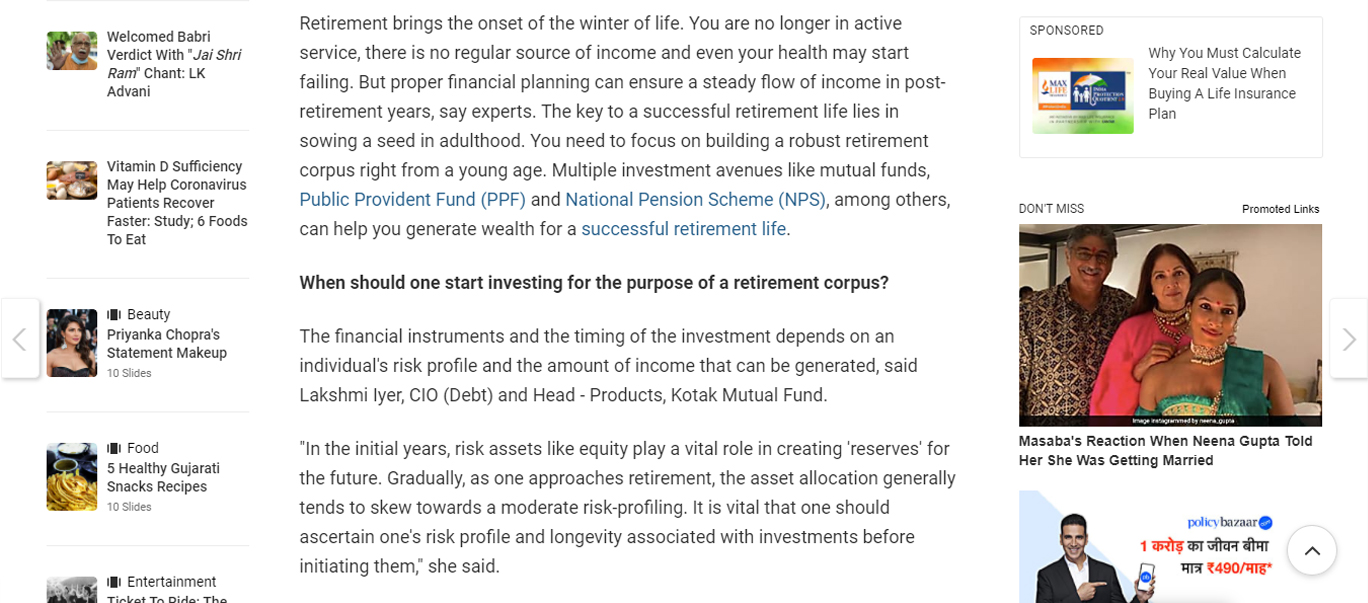The height and width of the screenshot is (603, 1368).
Task: Read Masaba's Reaction Neena Gupta headline
Action: 1165,451
